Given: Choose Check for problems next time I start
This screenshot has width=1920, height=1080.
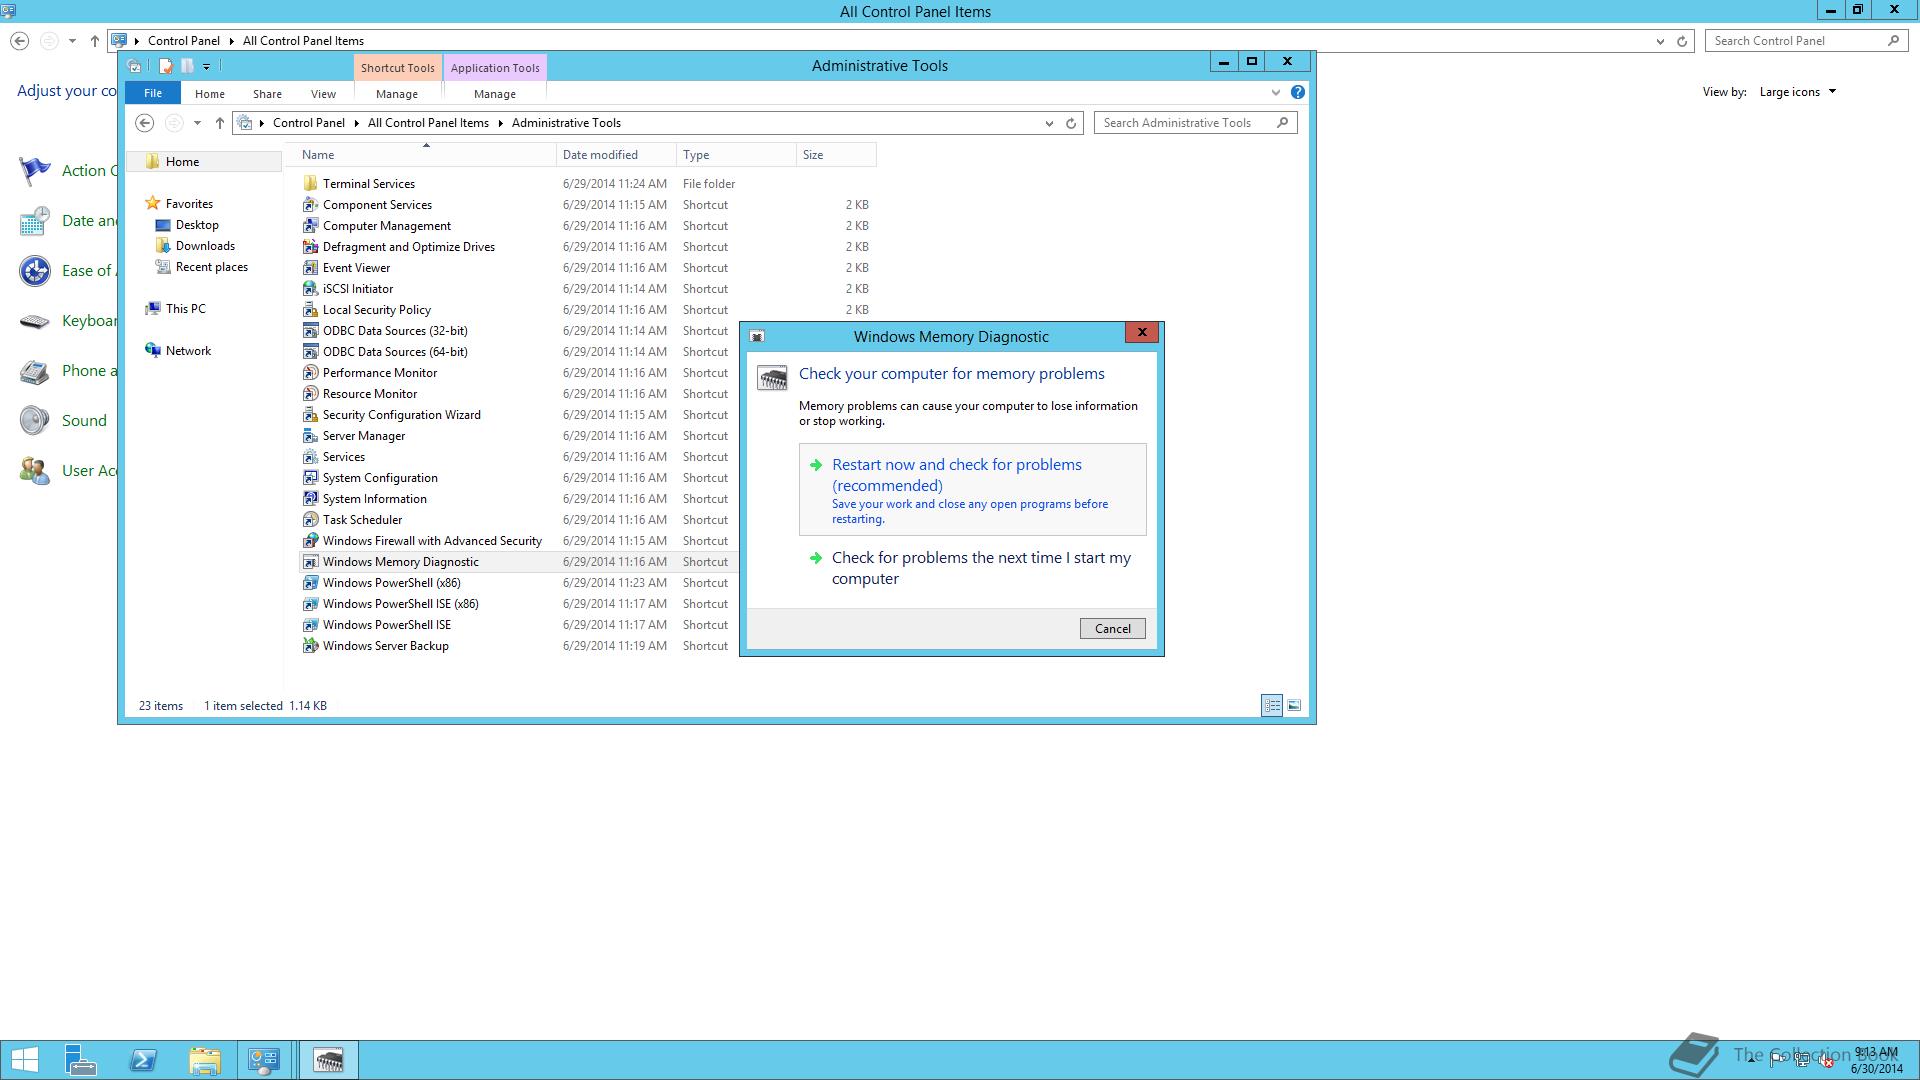Looking at the screenshot, I should point(972,568).
